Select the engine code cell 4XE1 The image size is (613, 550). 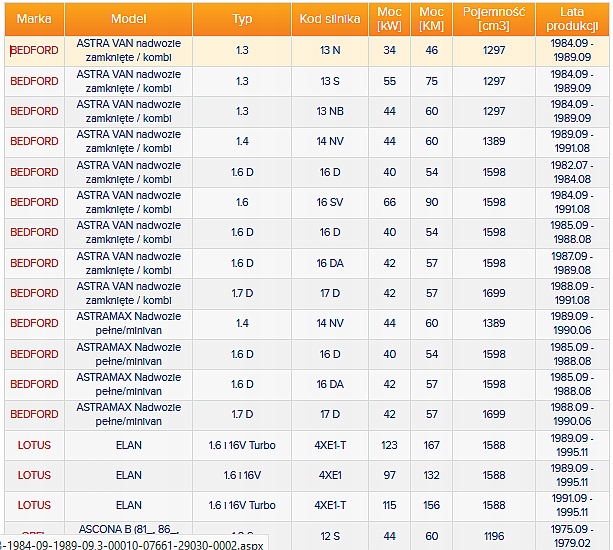(x=330, y=475)
